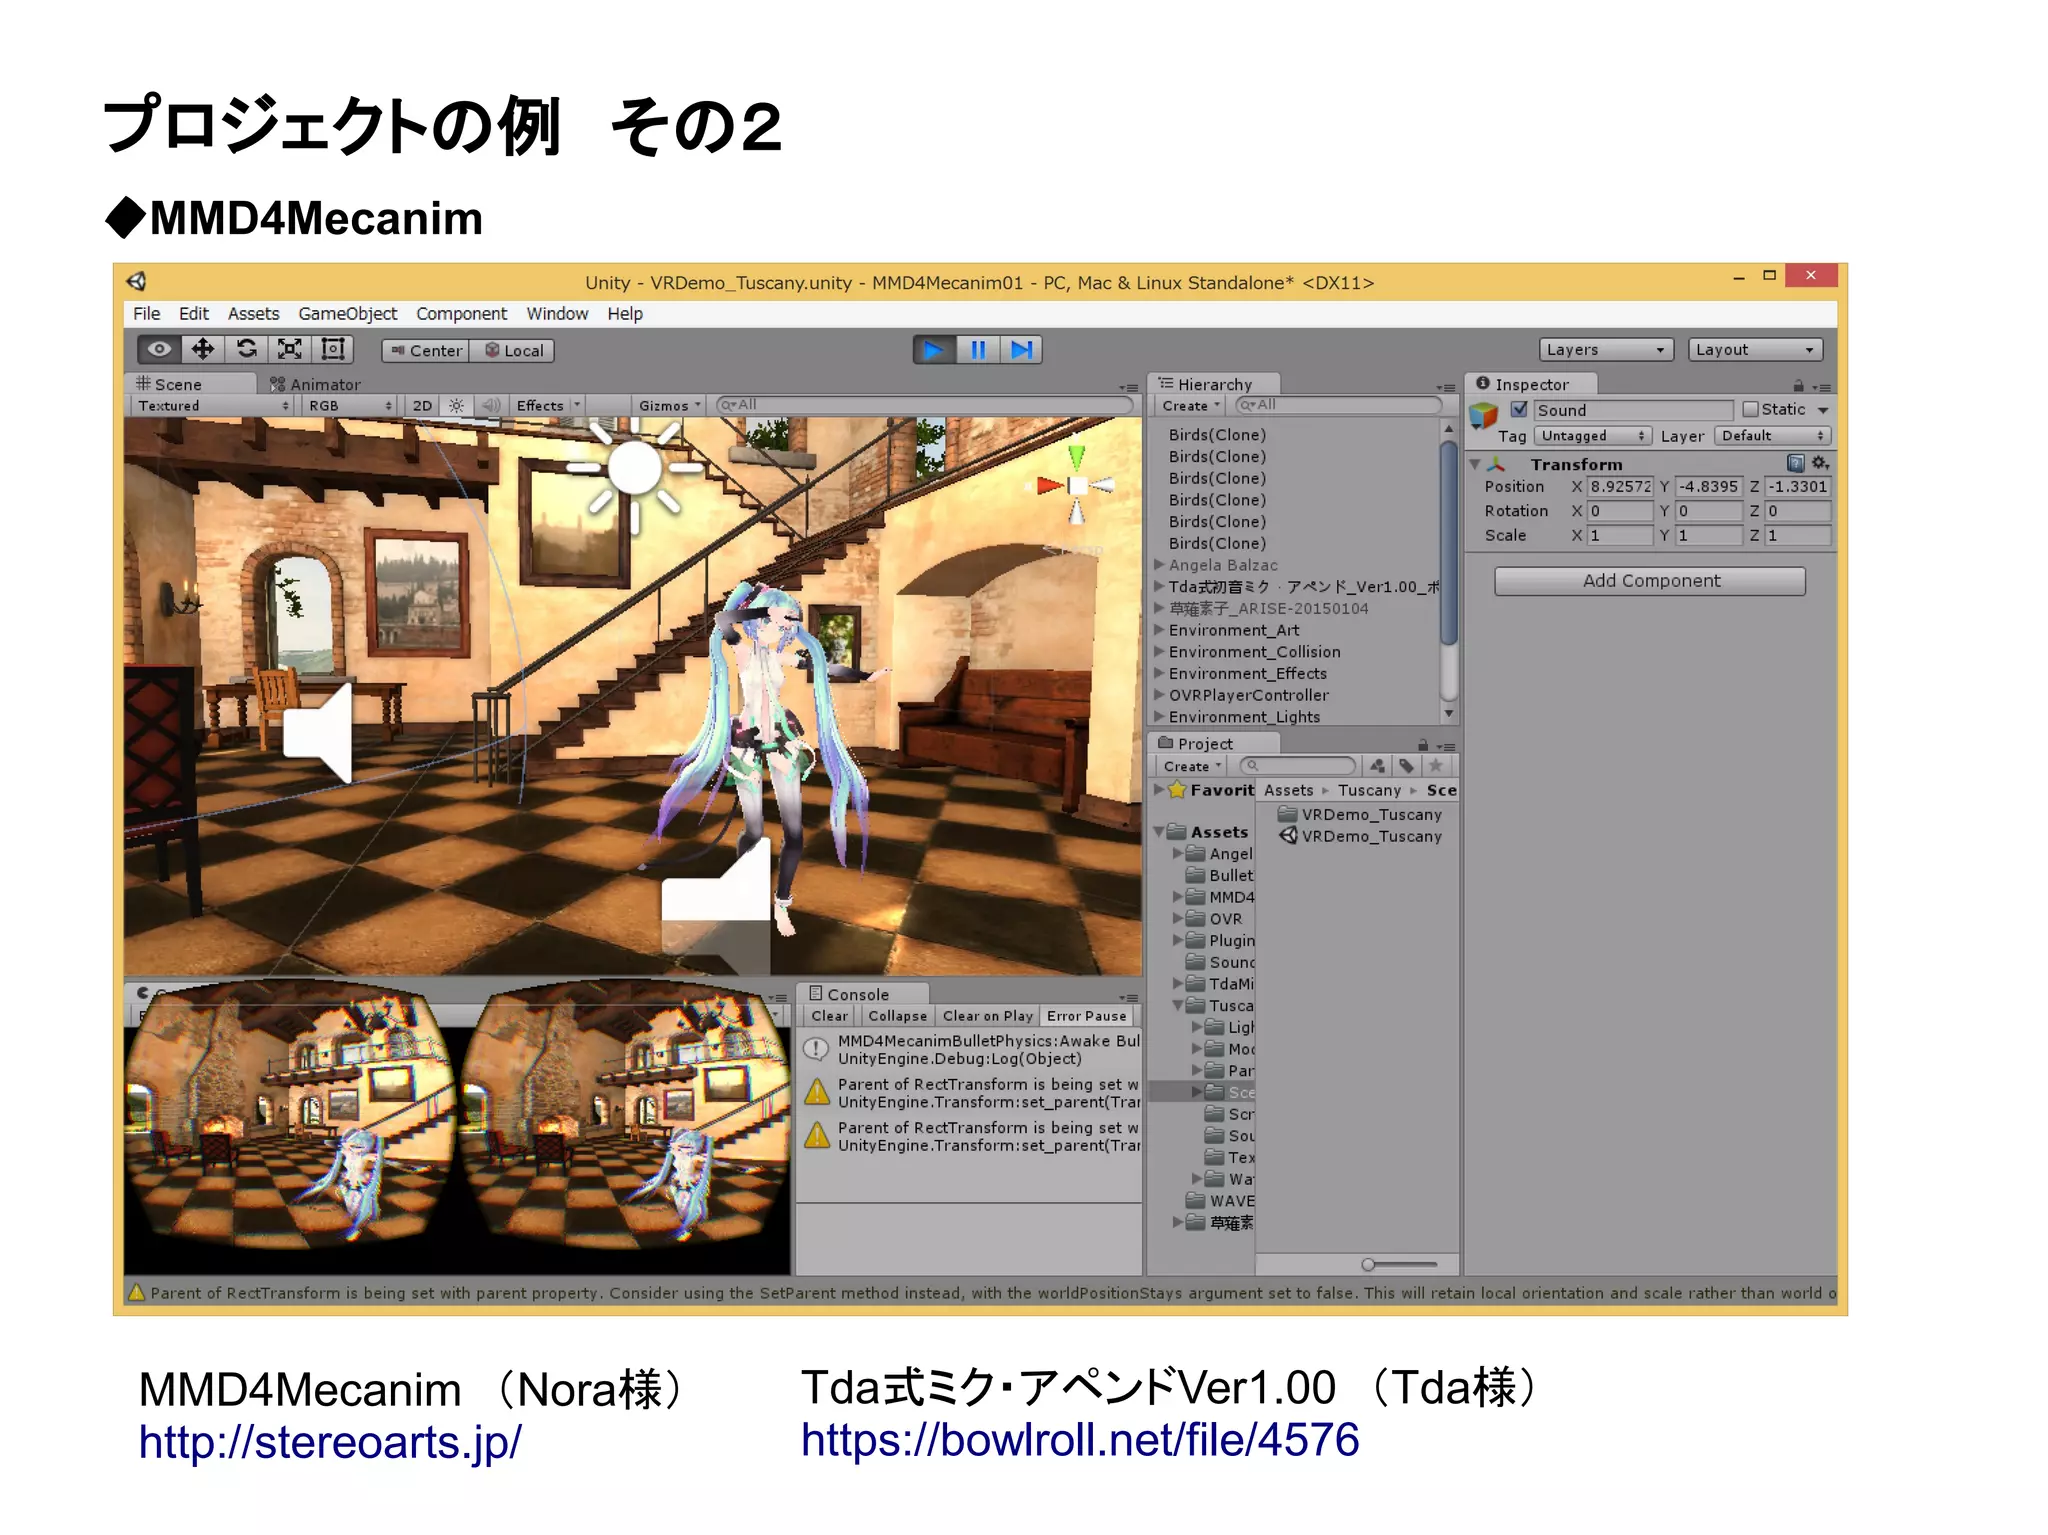
Task: Uncheck the Sound object active checkbox
Action: coord(1519,409)
